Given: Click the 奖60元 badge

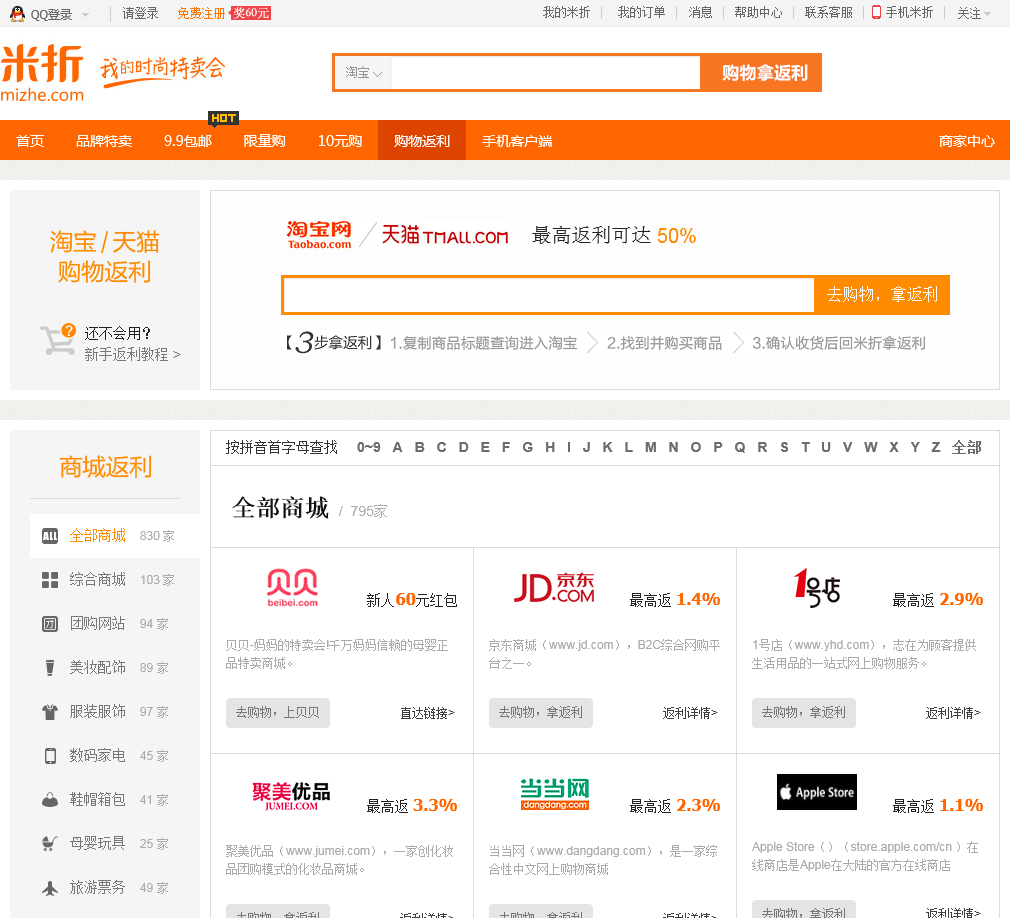Looking at the screenshot, I should coord(251,13).
